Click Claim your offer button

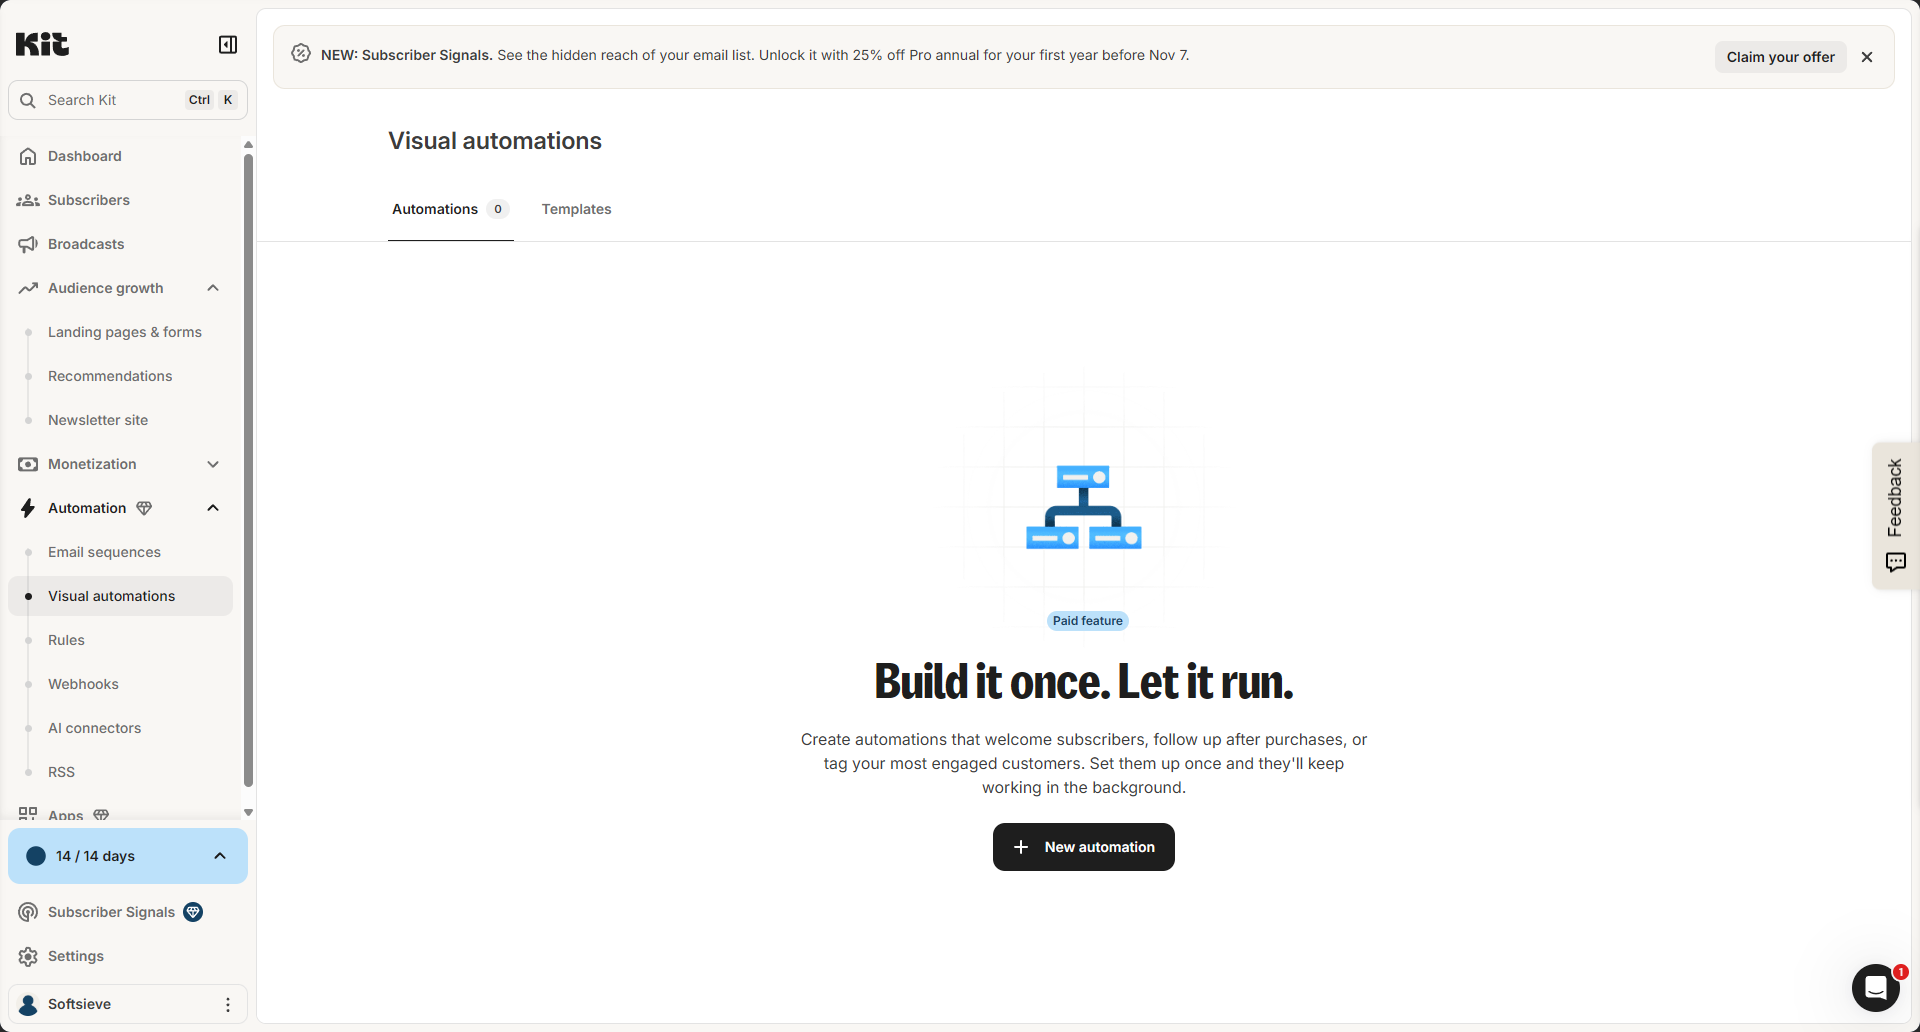pos(1780,57)
